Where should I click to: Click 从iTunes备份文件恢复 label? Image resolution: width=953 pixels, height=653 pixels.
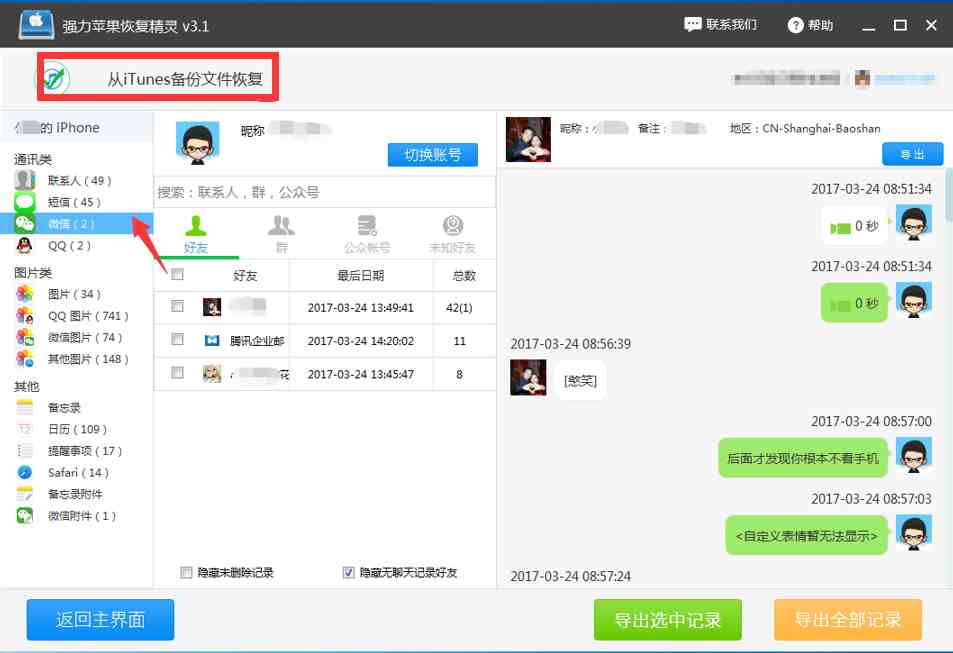[185, 79]
